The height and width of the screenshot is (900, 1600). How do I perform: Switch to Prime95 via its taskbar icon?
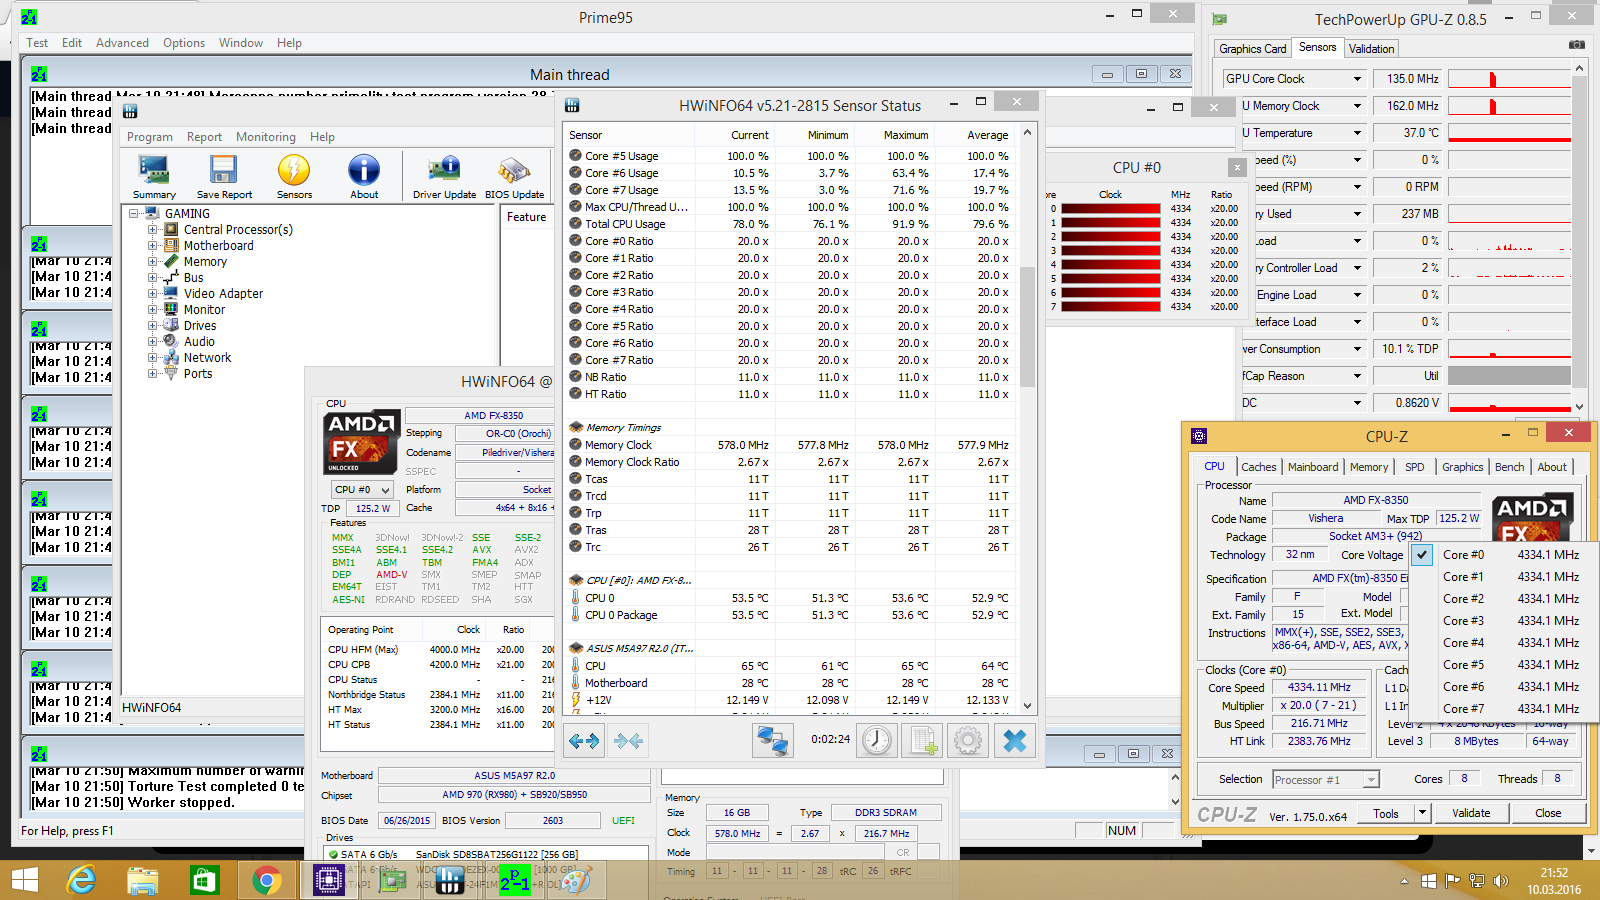[x=515, y=880]
